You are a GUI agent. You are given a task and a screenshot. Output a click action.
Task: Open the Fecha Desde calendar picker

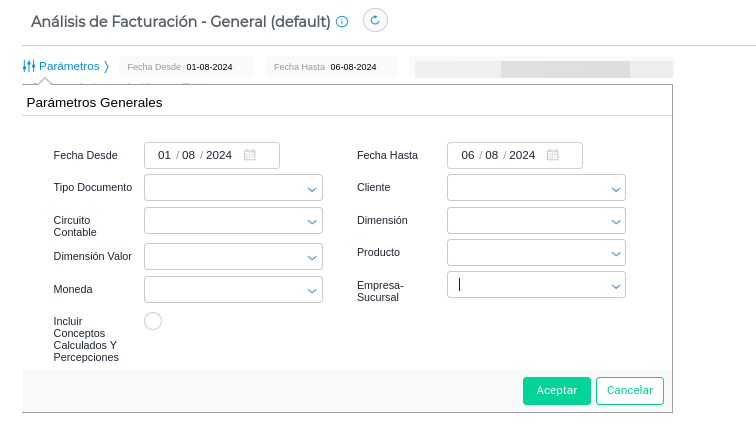(x=250, y=155)
